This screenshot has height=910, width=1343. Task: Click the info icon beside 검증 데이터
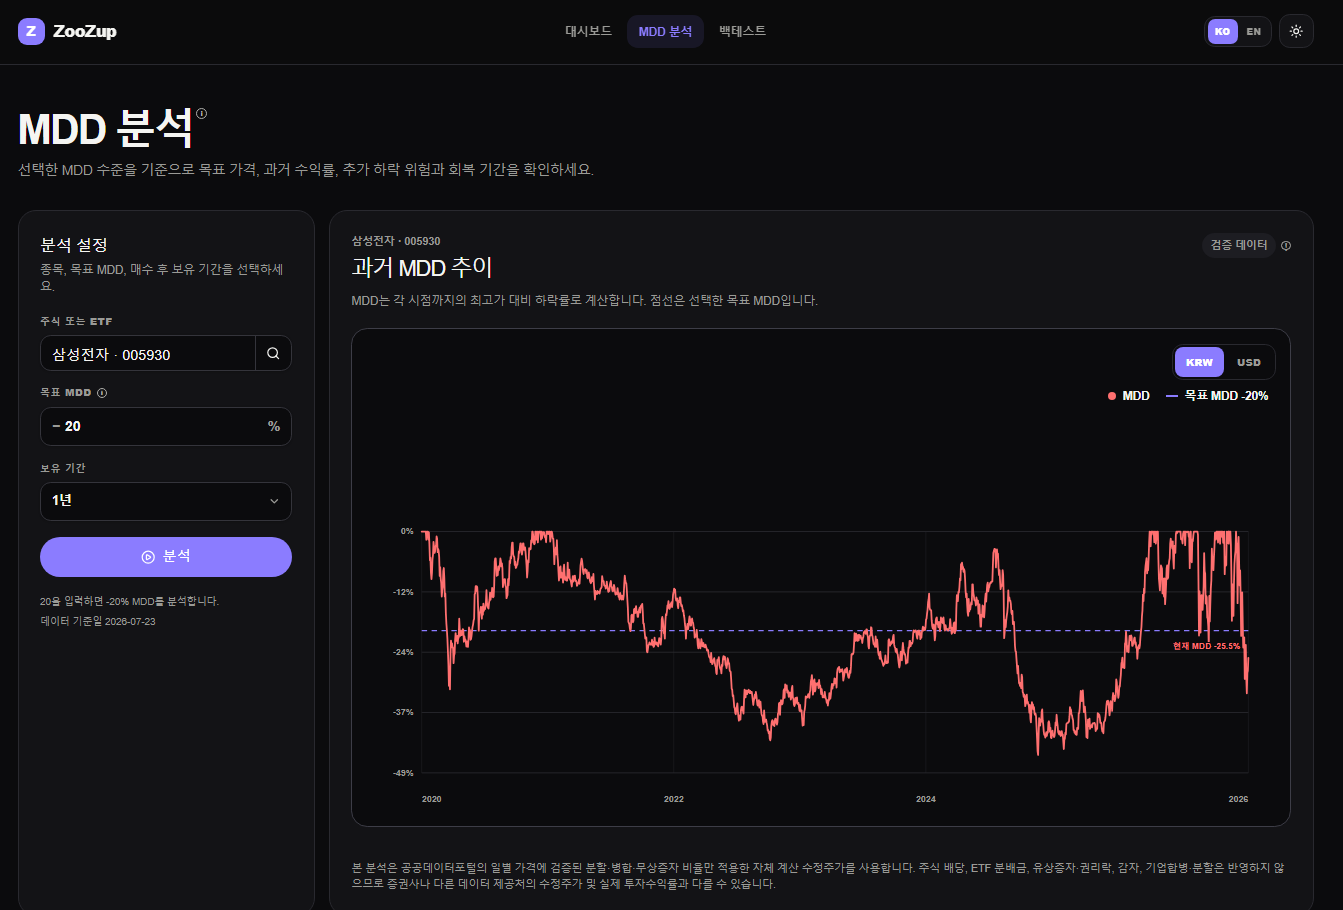point(1286,246)
